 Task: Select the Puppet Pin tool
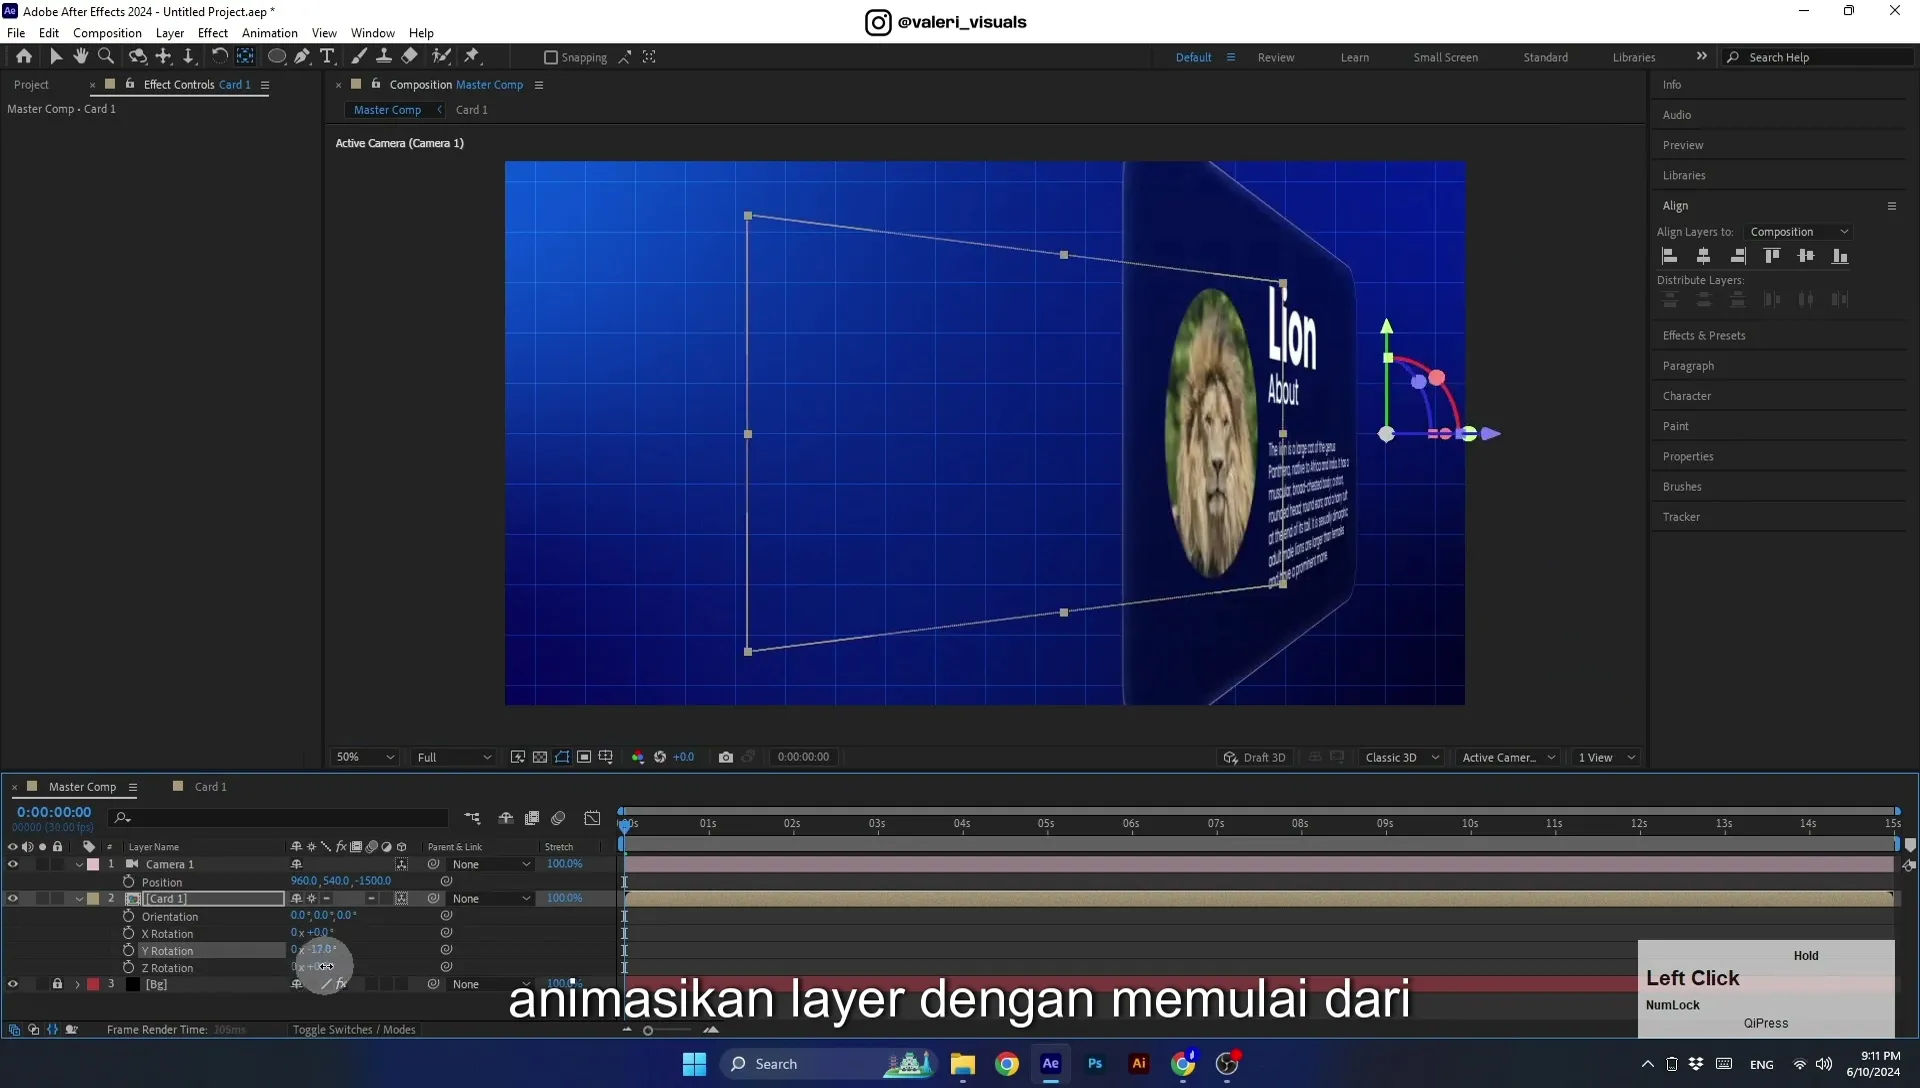tap(472, 57)
